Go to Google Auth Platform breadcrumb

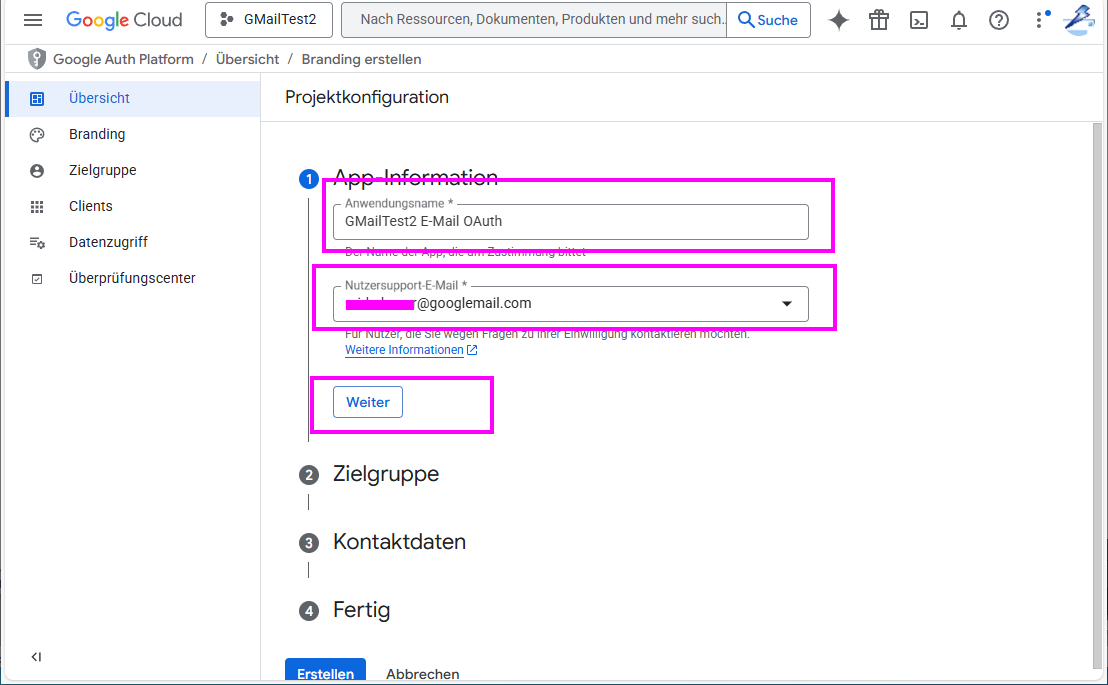click(123, 59)
